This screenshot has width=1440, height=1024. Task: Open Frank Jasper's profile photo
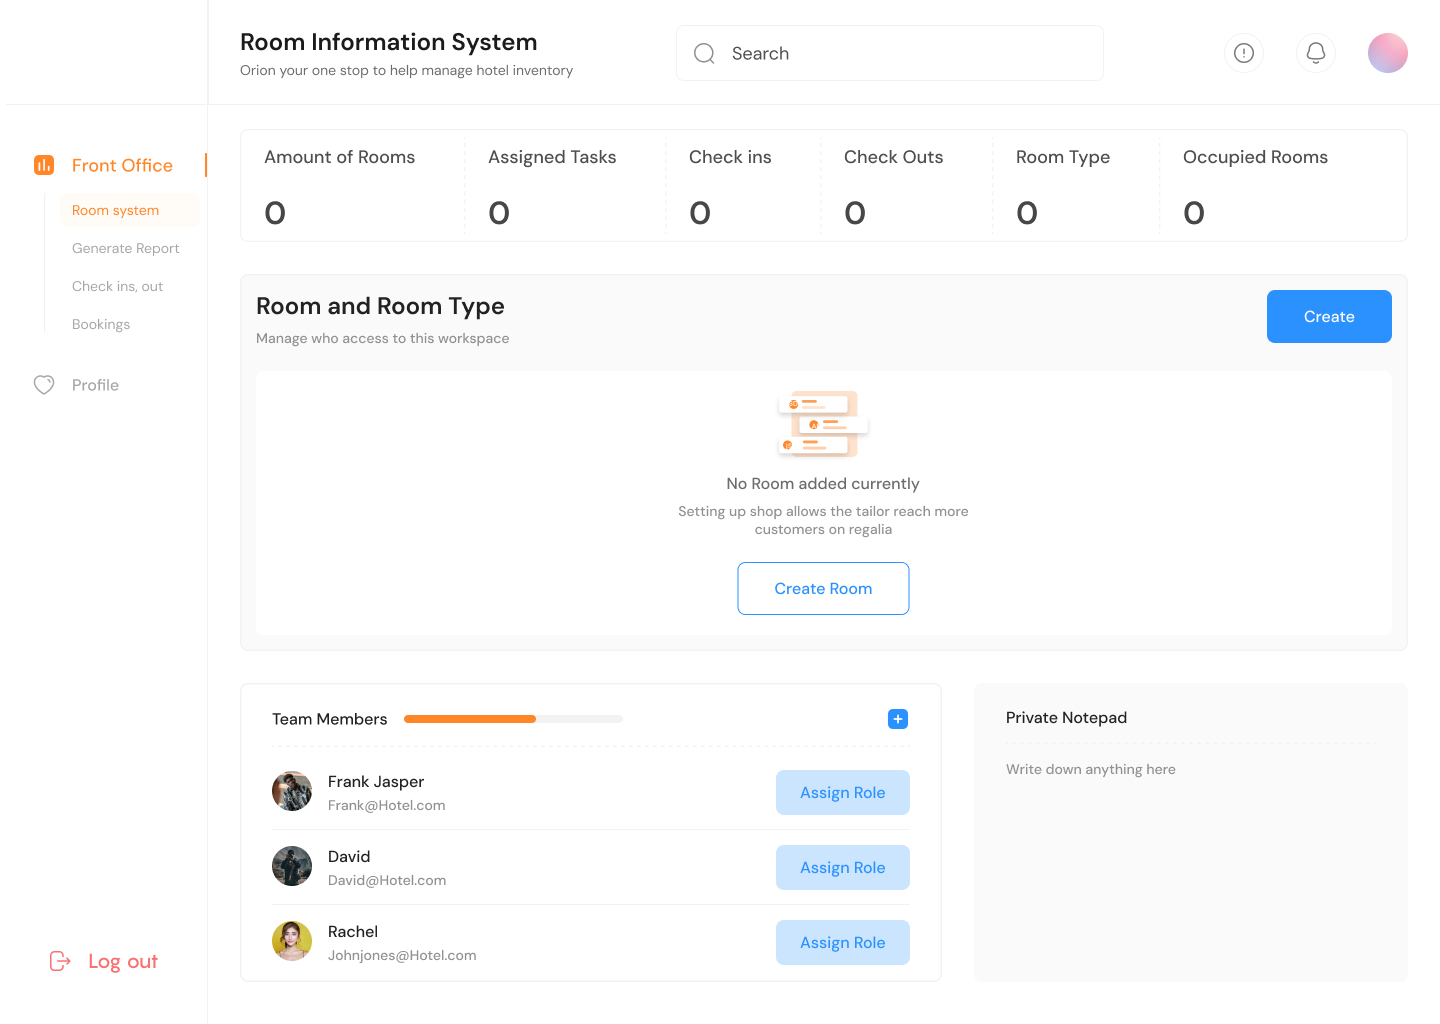tap(292, 791)
